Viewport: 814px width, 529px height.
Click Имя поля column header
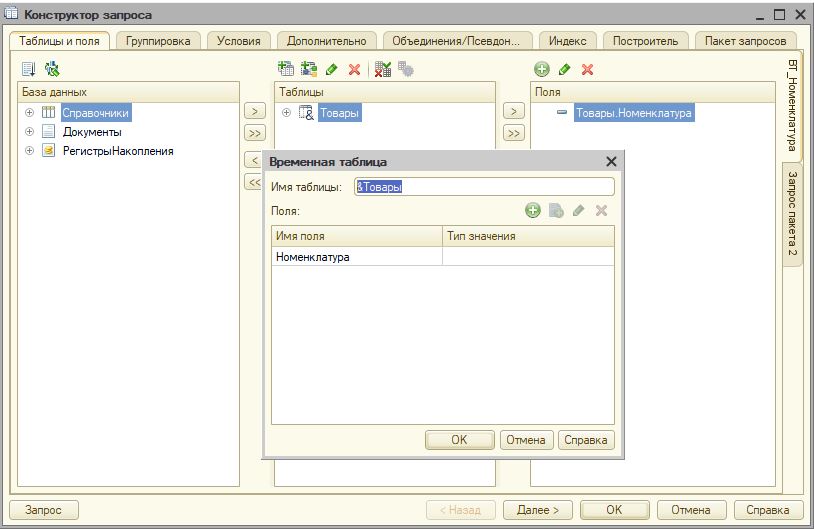[357, 236]
